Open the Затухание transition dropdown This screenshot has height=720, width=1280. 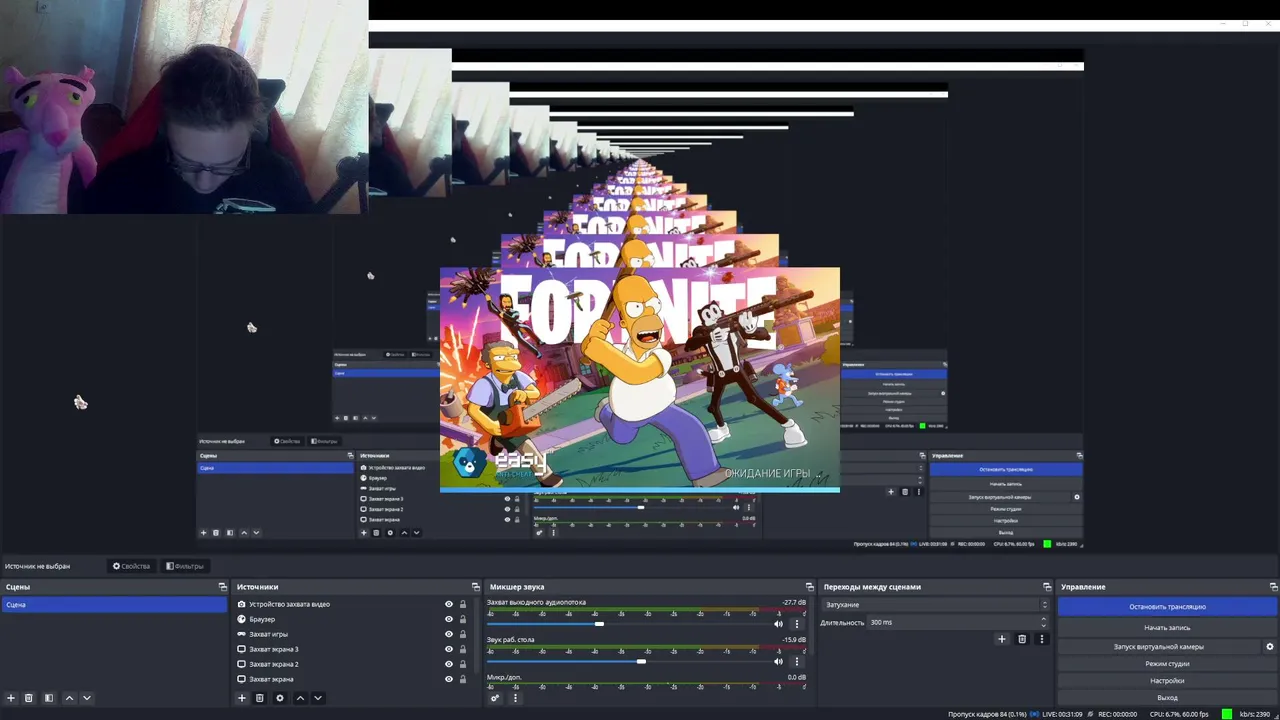[936, 605]
